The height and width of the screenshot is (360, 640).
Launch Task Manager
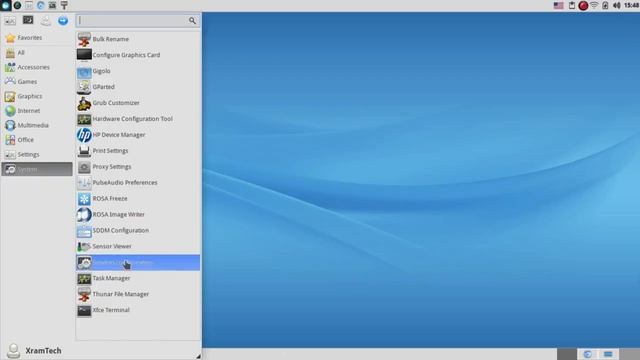click(x=138, y=278)
